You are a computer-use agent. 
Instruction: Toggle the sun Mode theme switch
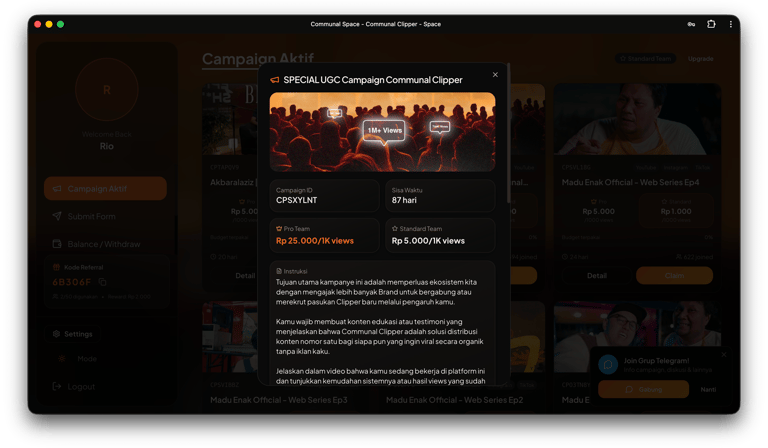pyautogui.click(x=62, y=359)
